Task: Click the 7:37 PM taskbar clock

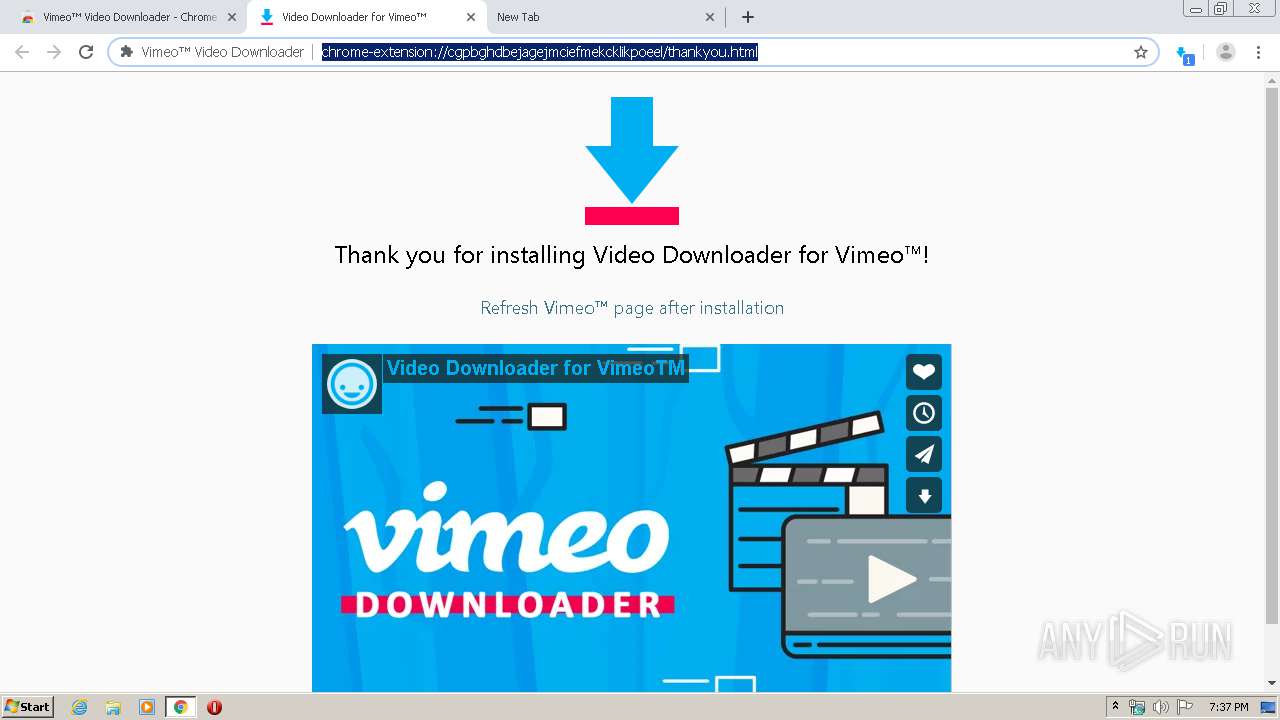Action: coord(1228,707)
